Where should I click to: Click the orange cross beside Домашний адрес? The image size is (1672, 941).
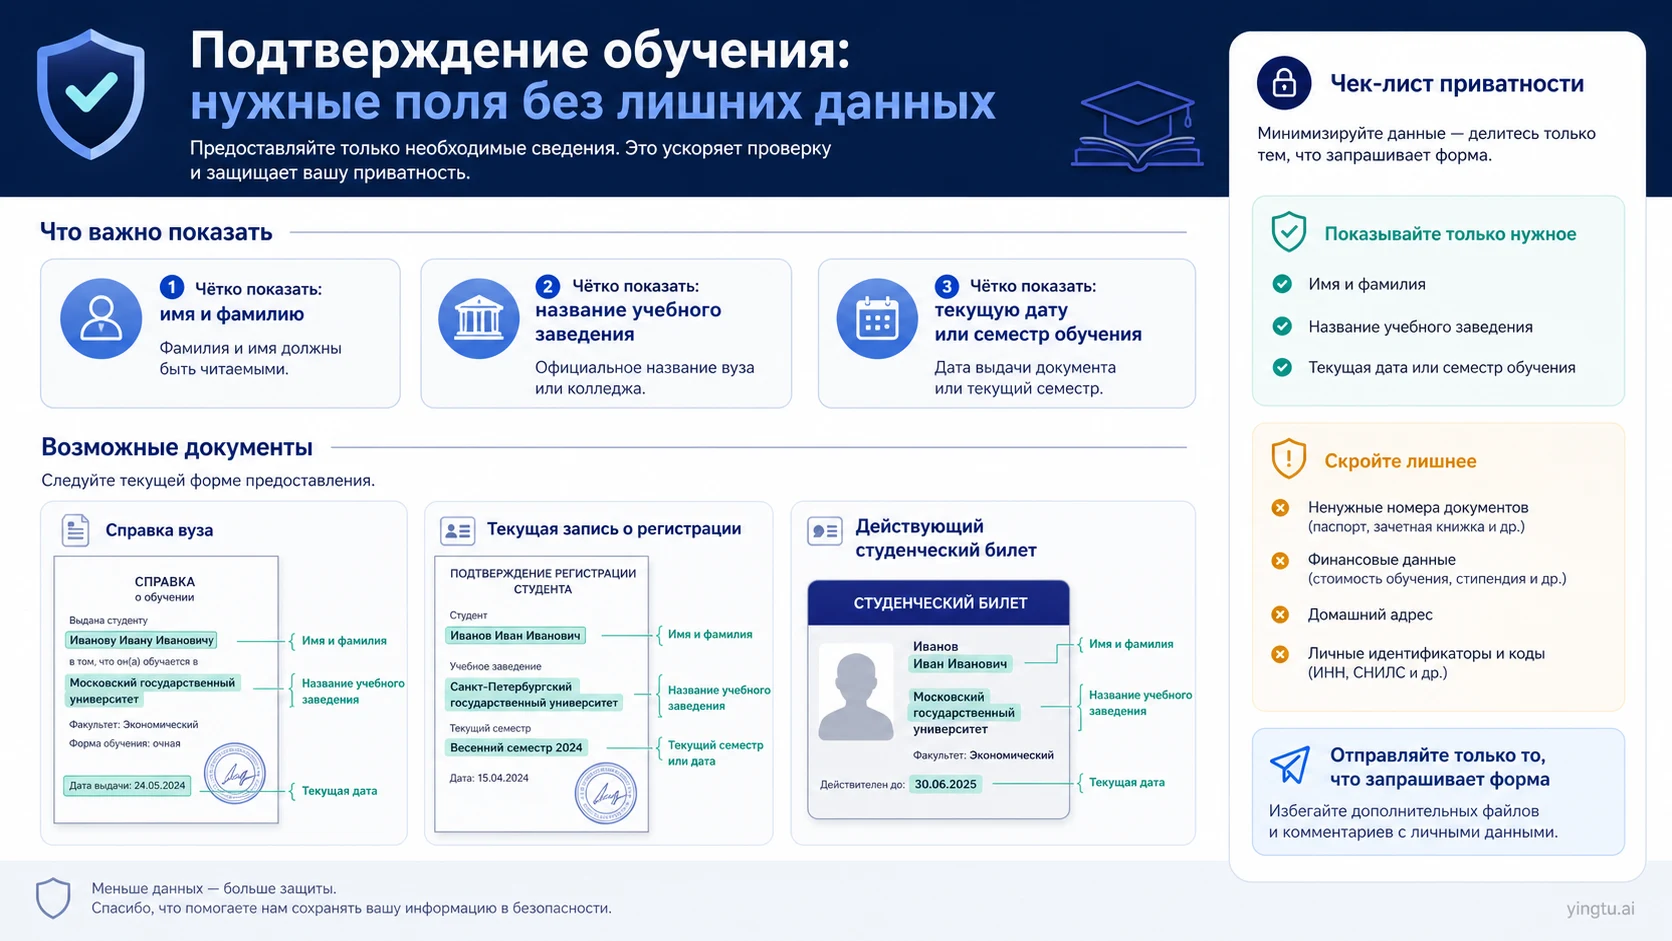pos(1280,615)
